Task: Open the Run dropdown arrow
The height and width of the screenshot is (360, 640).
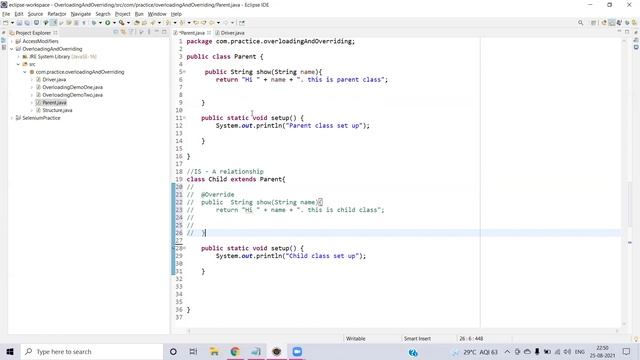Action: [114, 23]
